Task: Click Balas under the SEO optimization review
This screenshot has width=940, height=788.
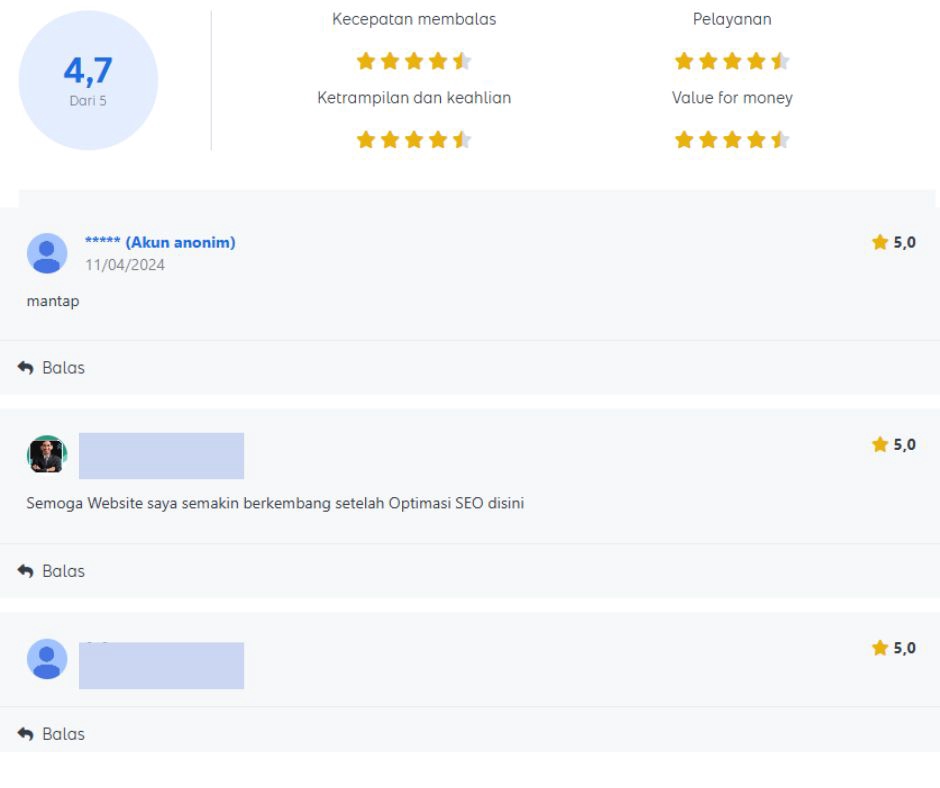Action: coord(63,570)
